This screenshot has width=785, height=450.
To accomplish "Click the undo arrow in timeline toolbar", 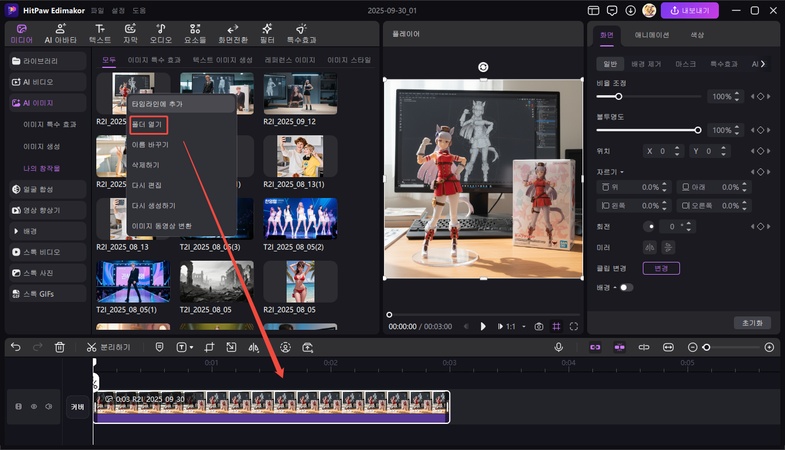I will point(15,347).
